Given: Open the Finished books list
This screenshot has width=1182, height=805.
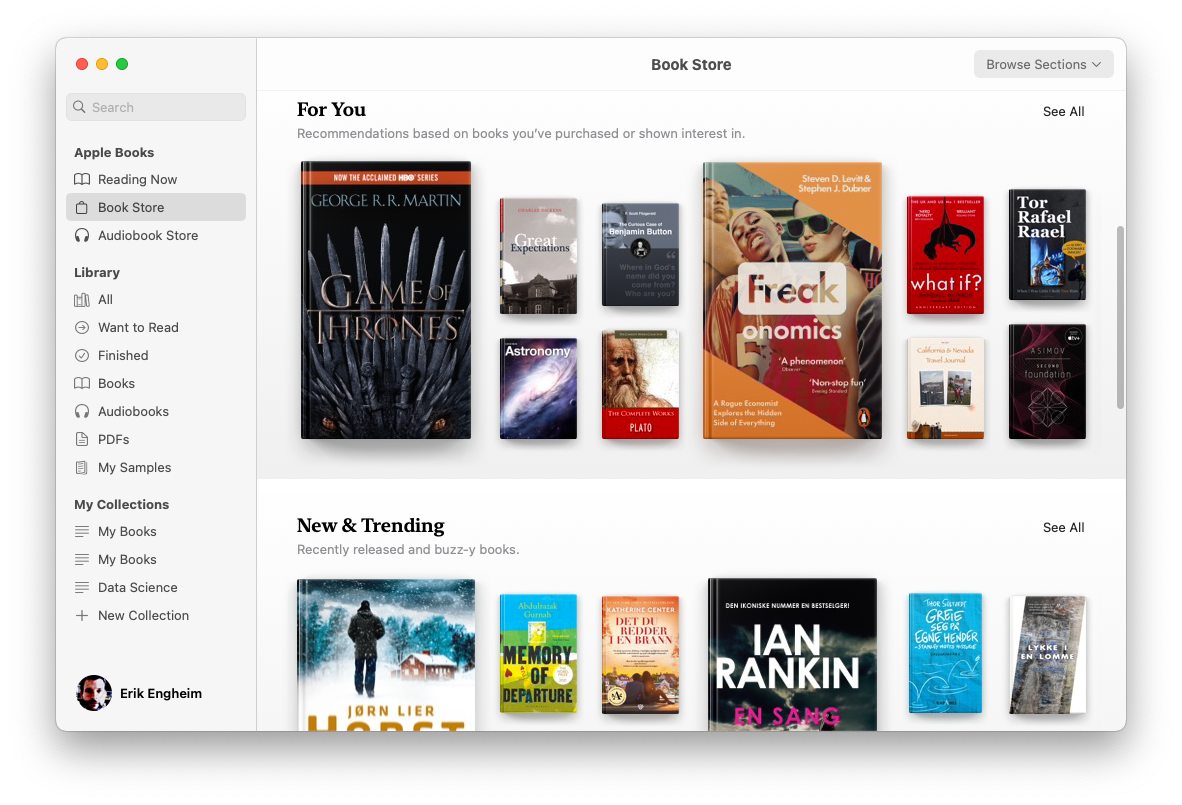Looking at the screenshot, I should [156, 356].
